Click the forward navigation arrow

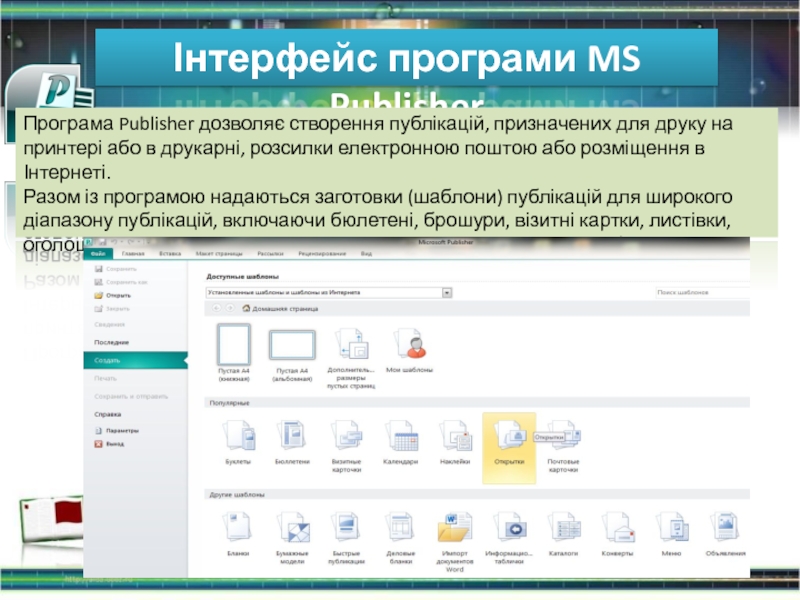click(x=230, y=308)
